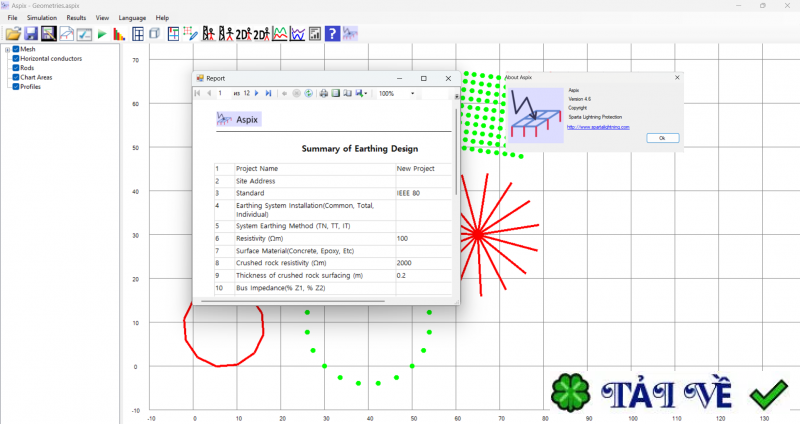Disable the Rods checkbox
This screenshot has width=800, height=424.
16,68
